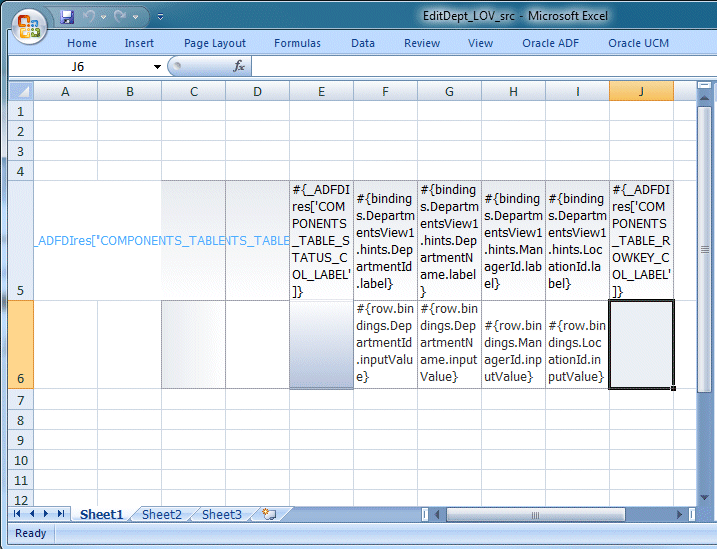
Task: Click row.bindings.DepartmentId.inputValue cell
Action: coord(385,345)
